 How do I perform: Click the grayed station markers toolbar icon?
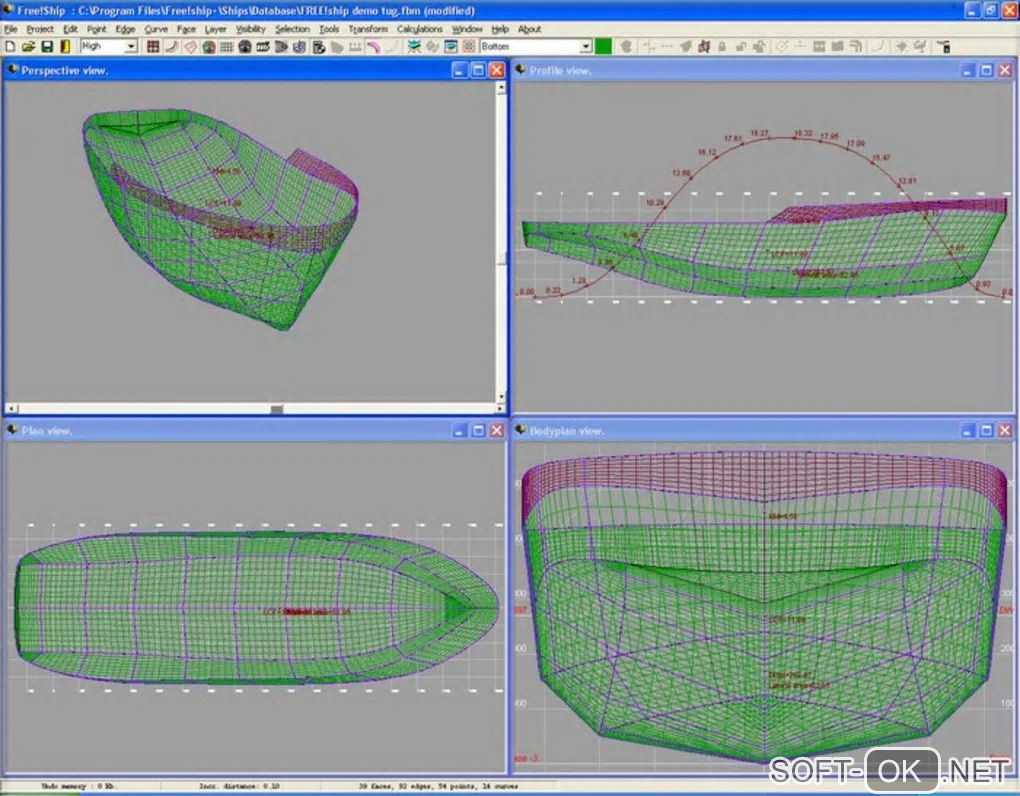click(x=355, y=46)
